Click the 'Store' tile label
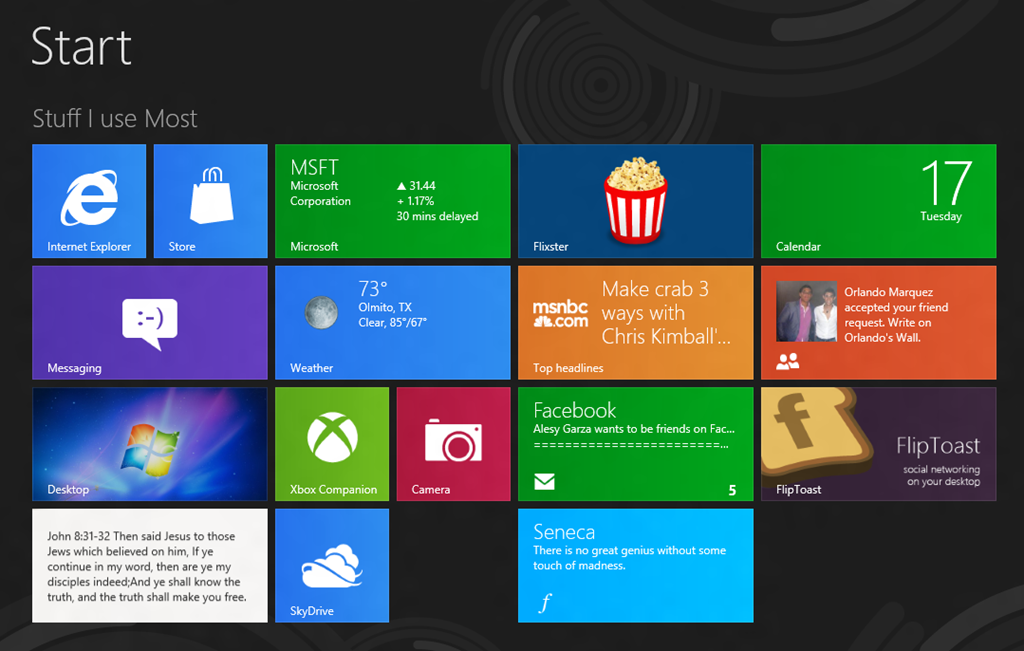This screenshot has height=651, width=1024. click(182, 247)
